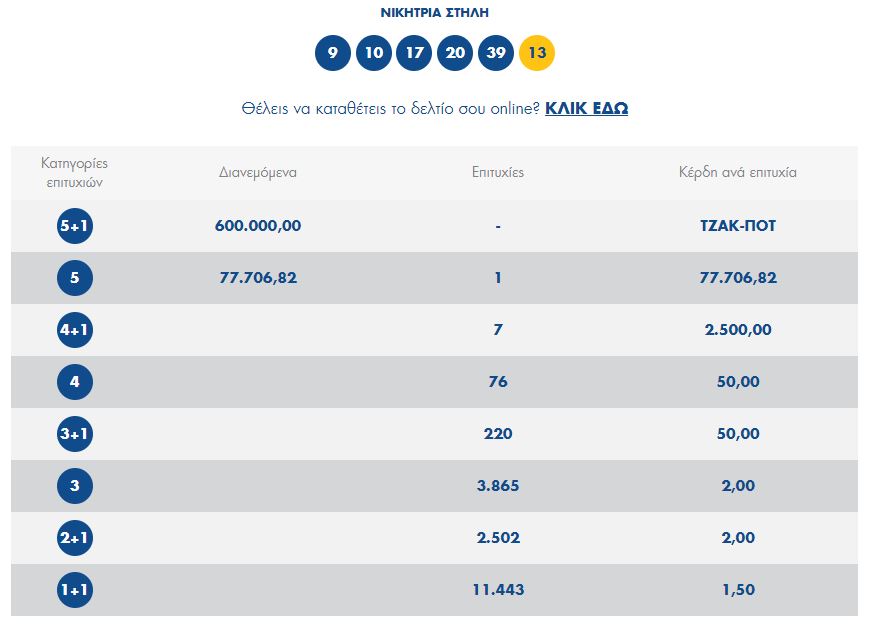The image size is (870, 635).
Task: Click the 3+1 category badge
Action: pos(75,434)
